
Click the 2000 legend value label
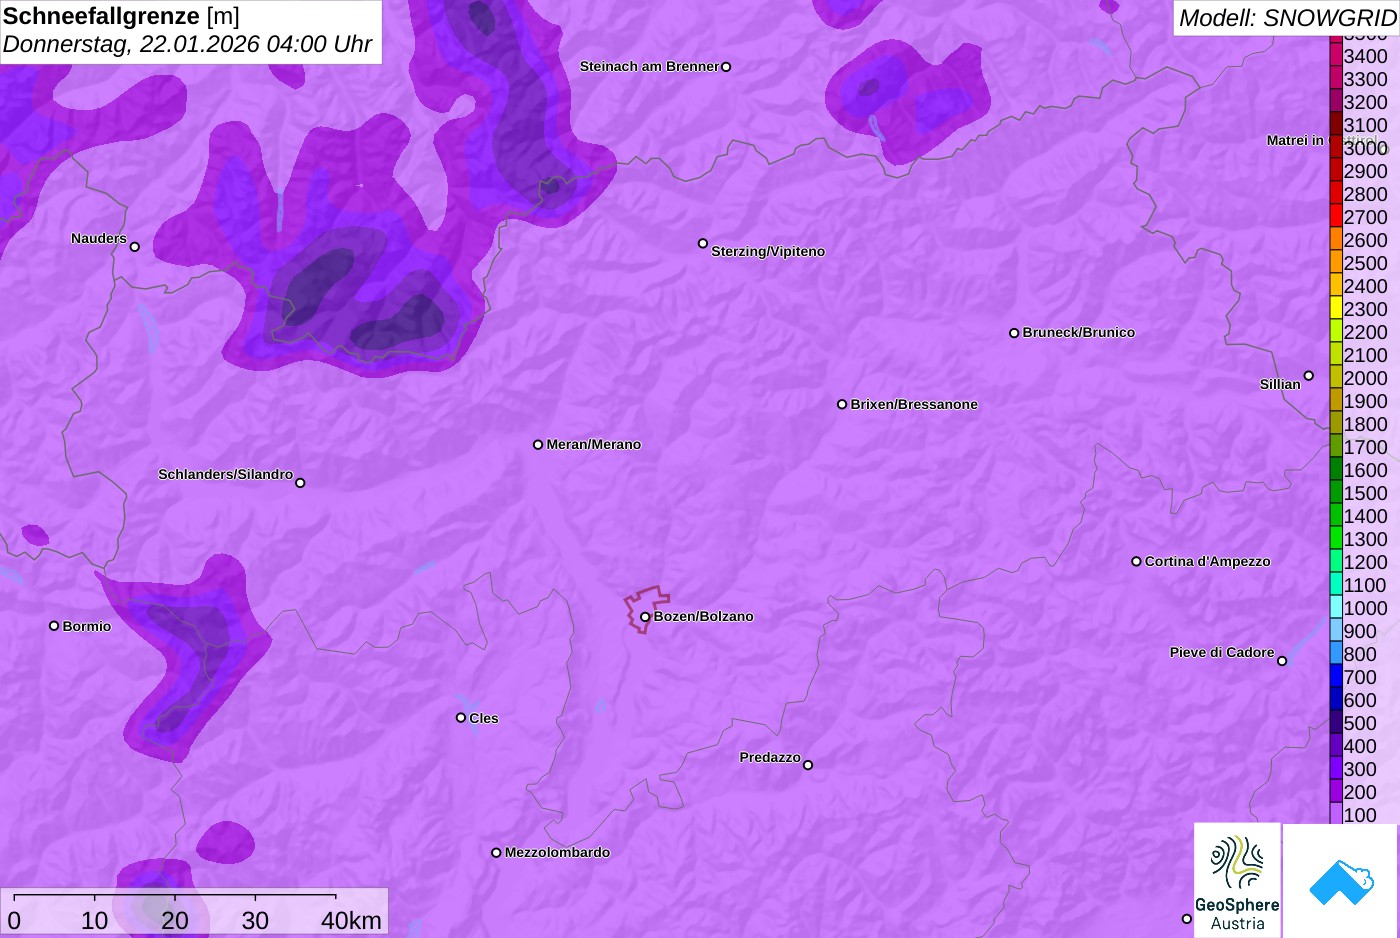(1366, 378)
